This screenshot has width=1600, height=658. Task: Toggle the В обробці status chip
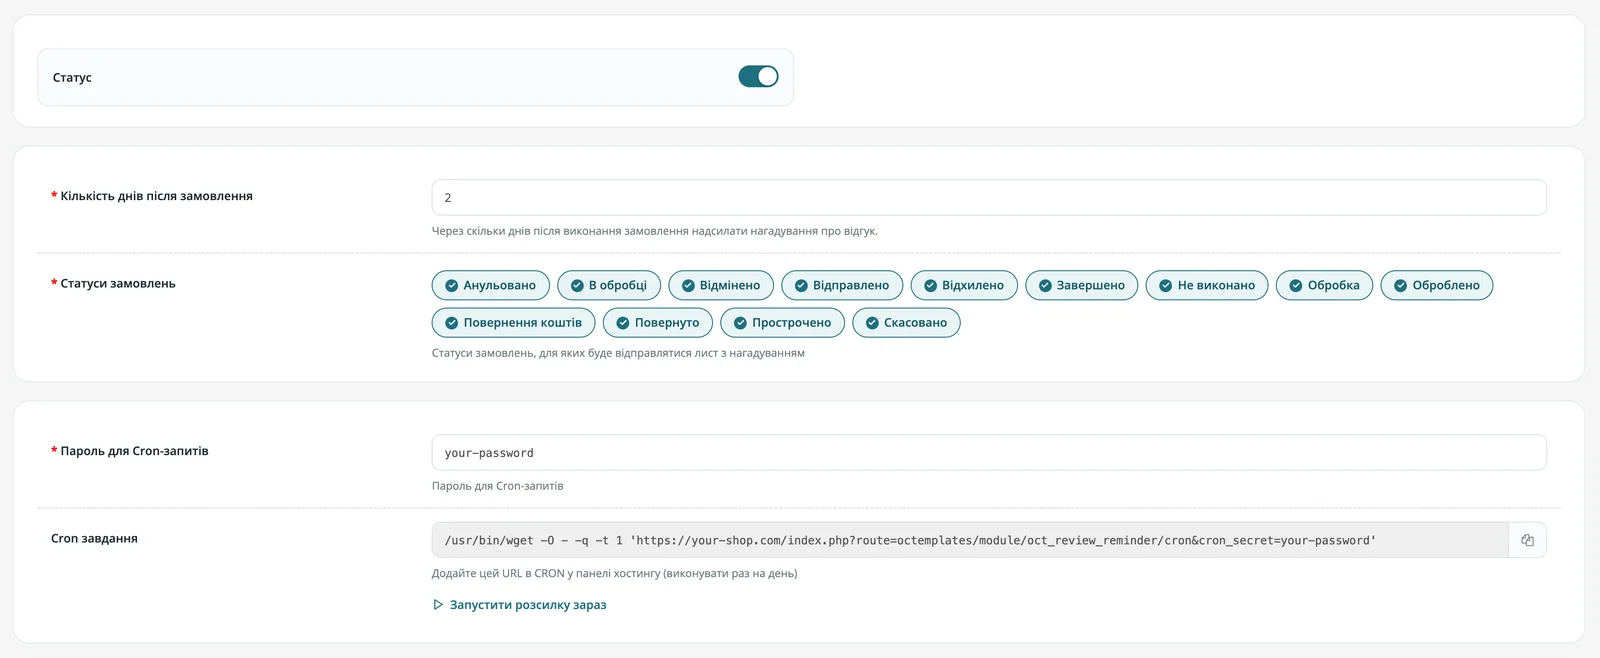point(609,285)
